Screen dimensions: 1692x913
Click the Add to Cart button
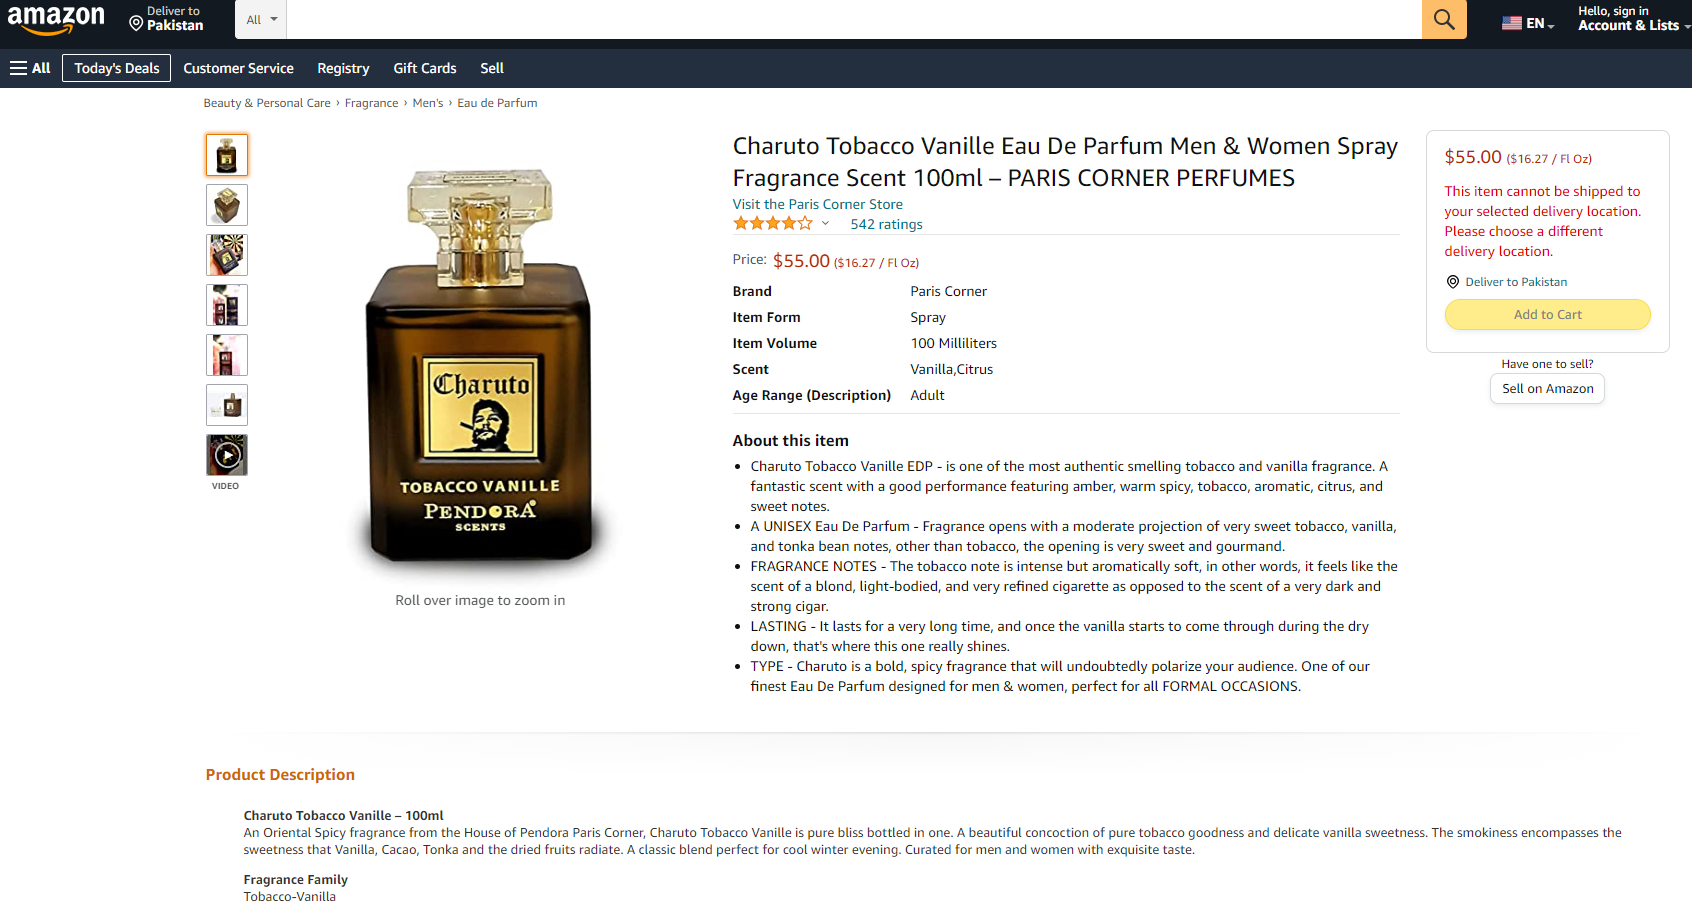[1547, 314]
